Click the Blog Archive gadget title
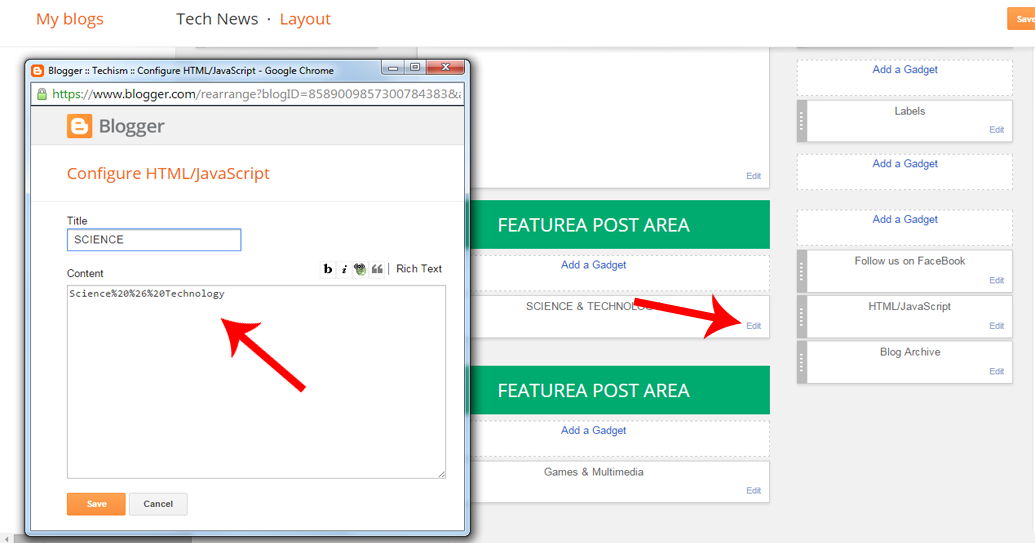Image resolution: width=1035 pixels, height=543 pixels. click(x=910, y=352)
